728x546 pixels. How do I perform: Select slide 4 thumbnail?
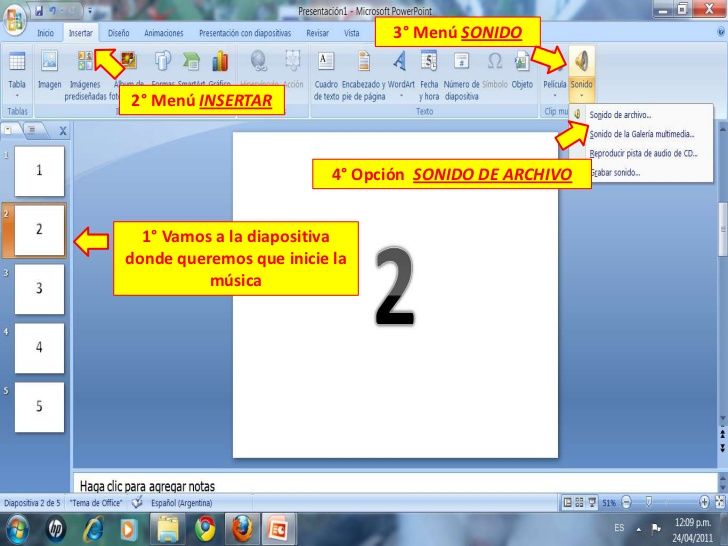tap(39, 348)
